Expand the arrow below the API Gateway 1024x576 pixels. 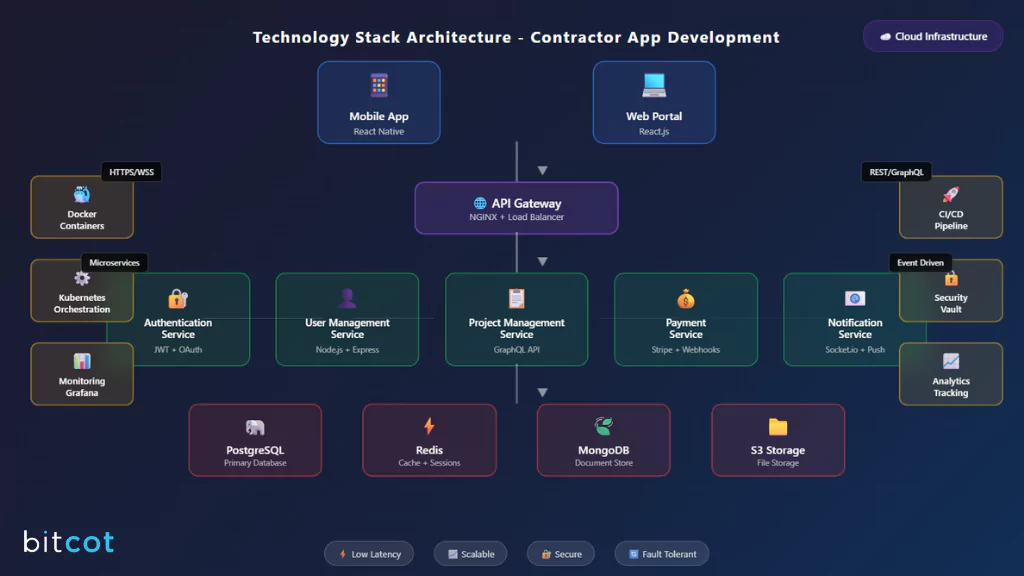point(542,261)
